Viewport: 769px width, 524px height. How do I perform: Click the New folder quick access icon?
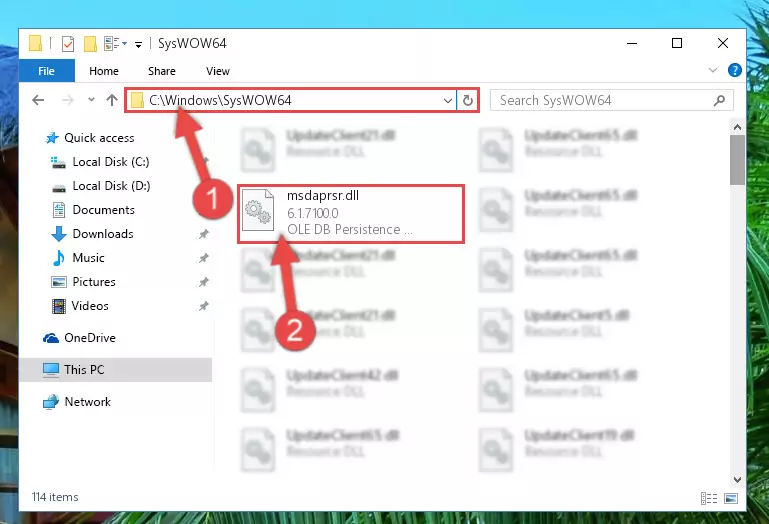click(90, 44)
